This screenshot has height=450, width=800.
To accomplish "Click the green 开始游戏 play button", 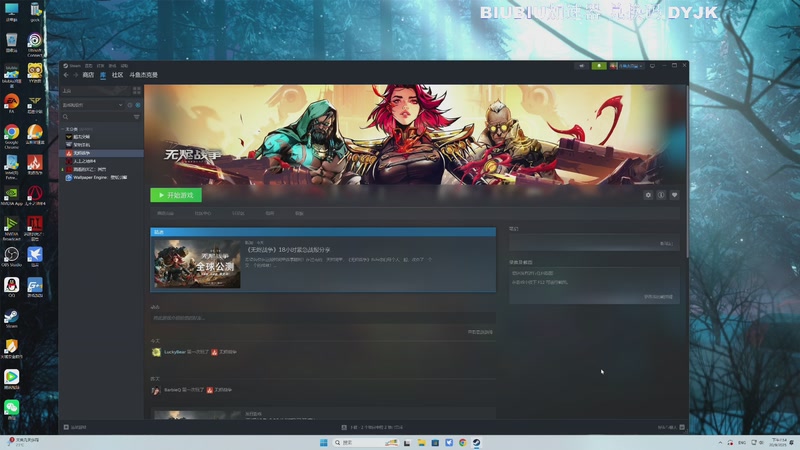I will coord(176,195).
